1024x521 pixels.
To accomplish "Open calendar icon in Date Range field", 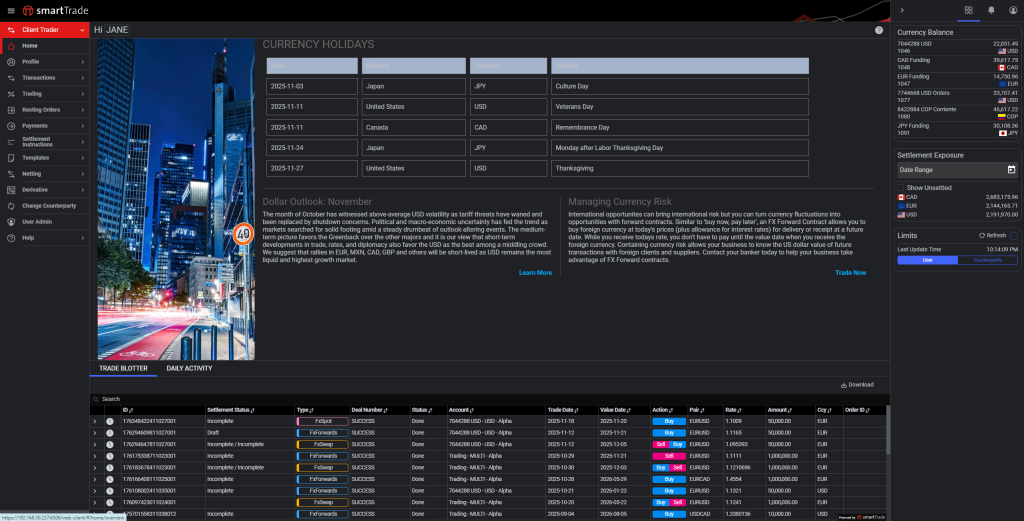I will 1011,170.
